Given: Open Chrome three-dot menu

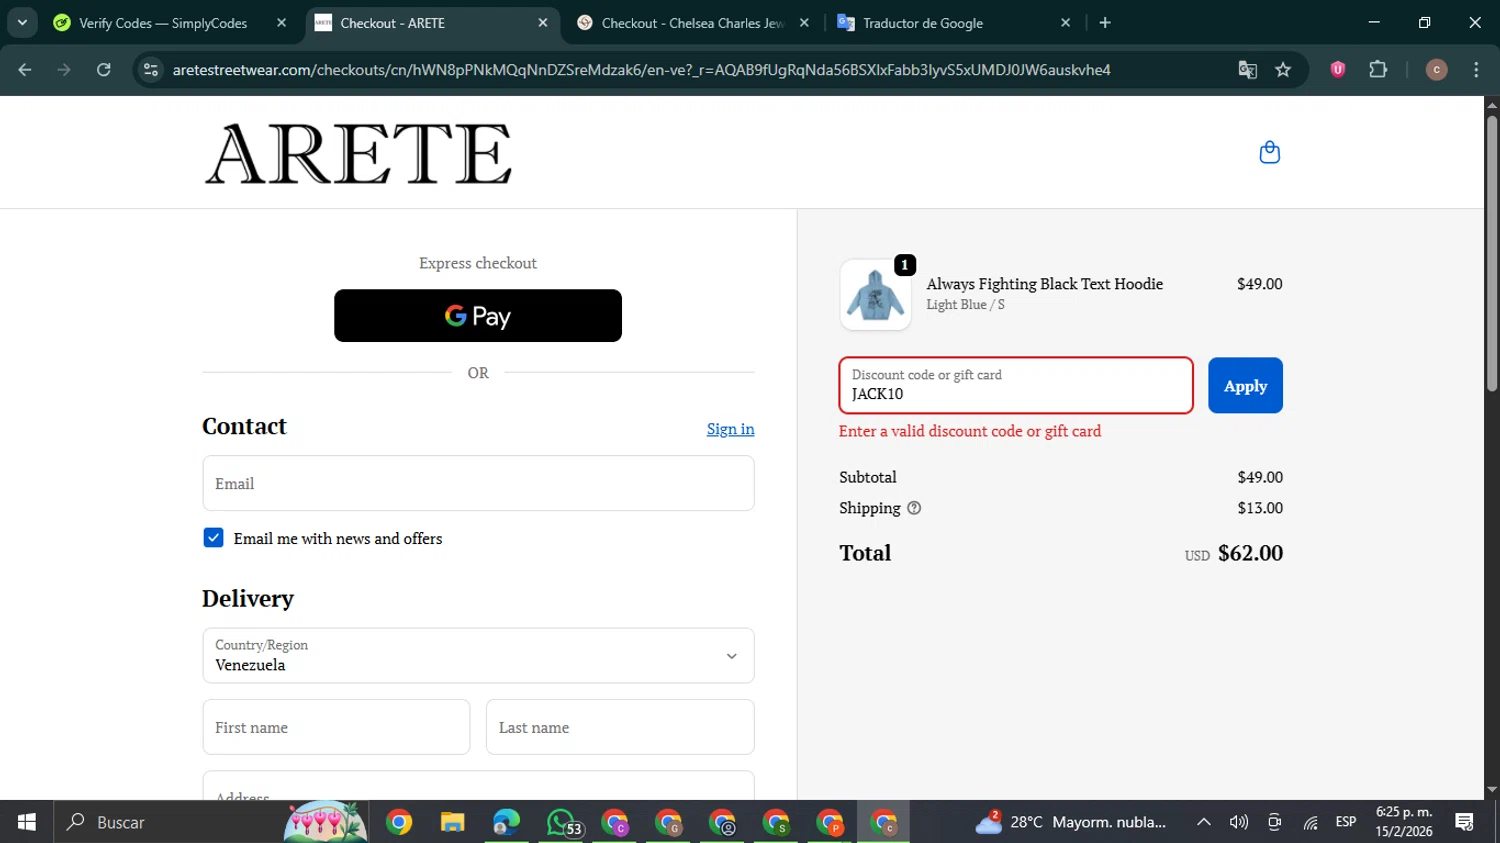Looking at the screenshot, I should click(x=1476, y=69).
